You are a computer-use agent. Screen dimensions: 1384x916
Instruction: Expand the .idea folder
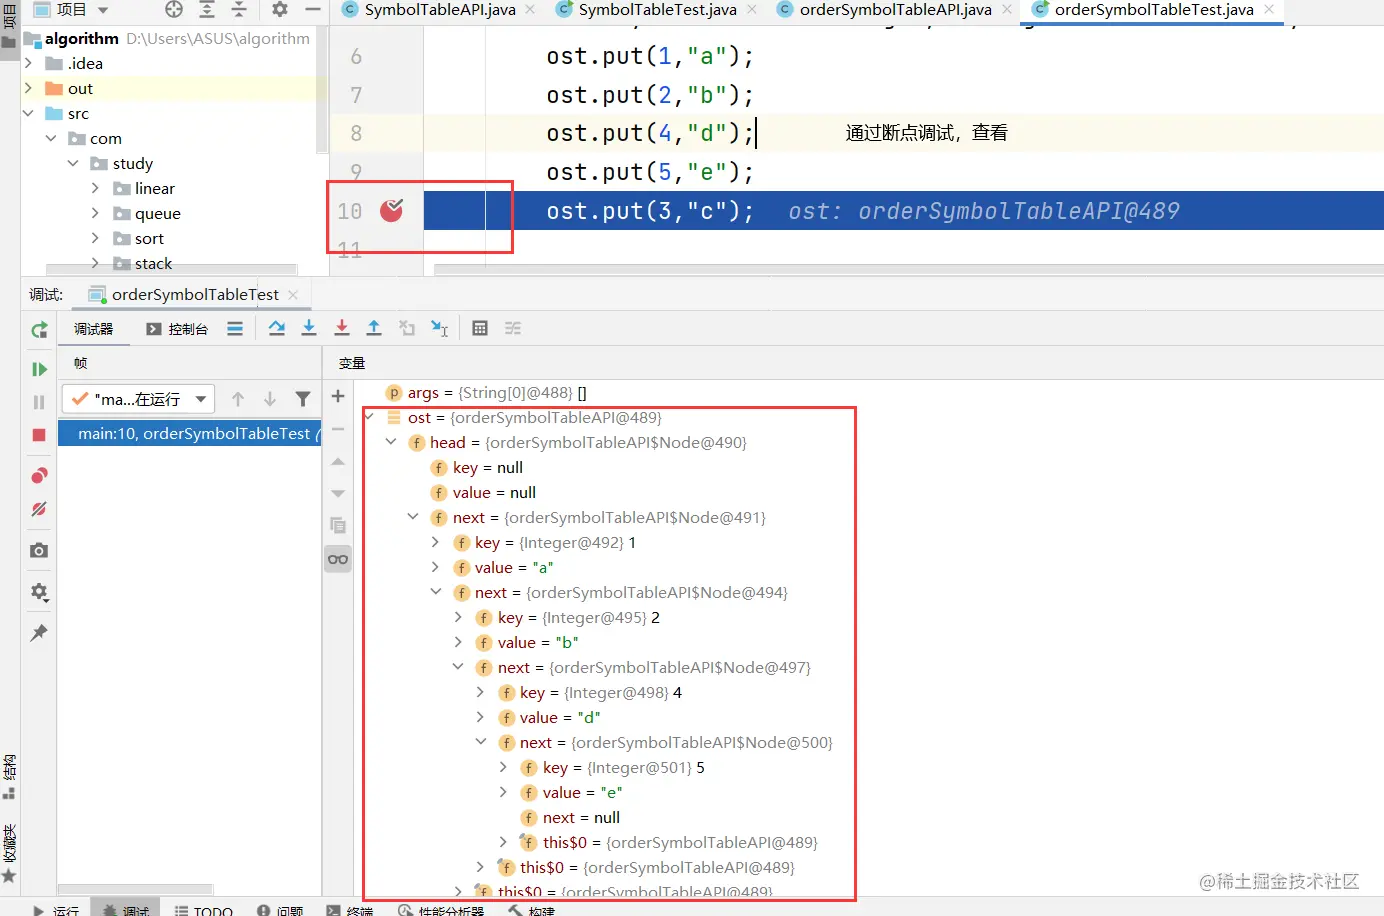[x=28, y=63]
